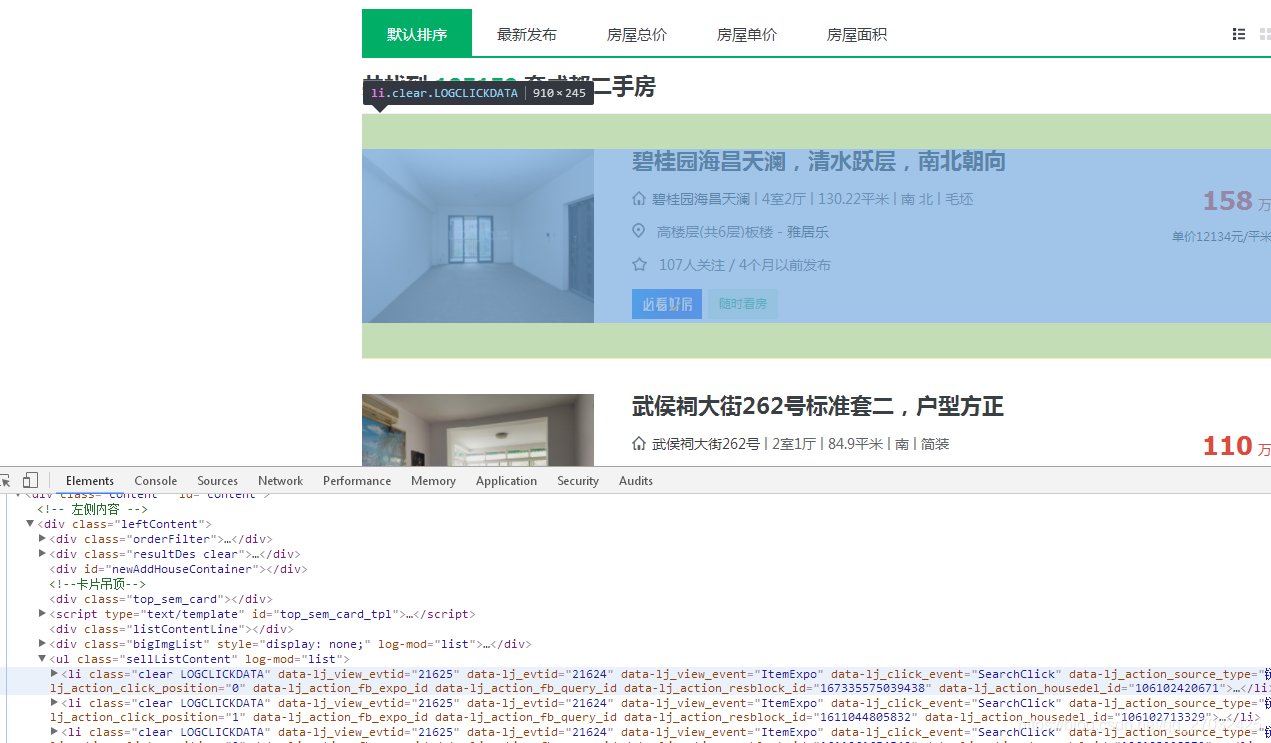Open photo thumbnail of 武侯祠大街262号 listing
The height and width of the screenshot is (743, 1271).
click(x=478, y=430)
